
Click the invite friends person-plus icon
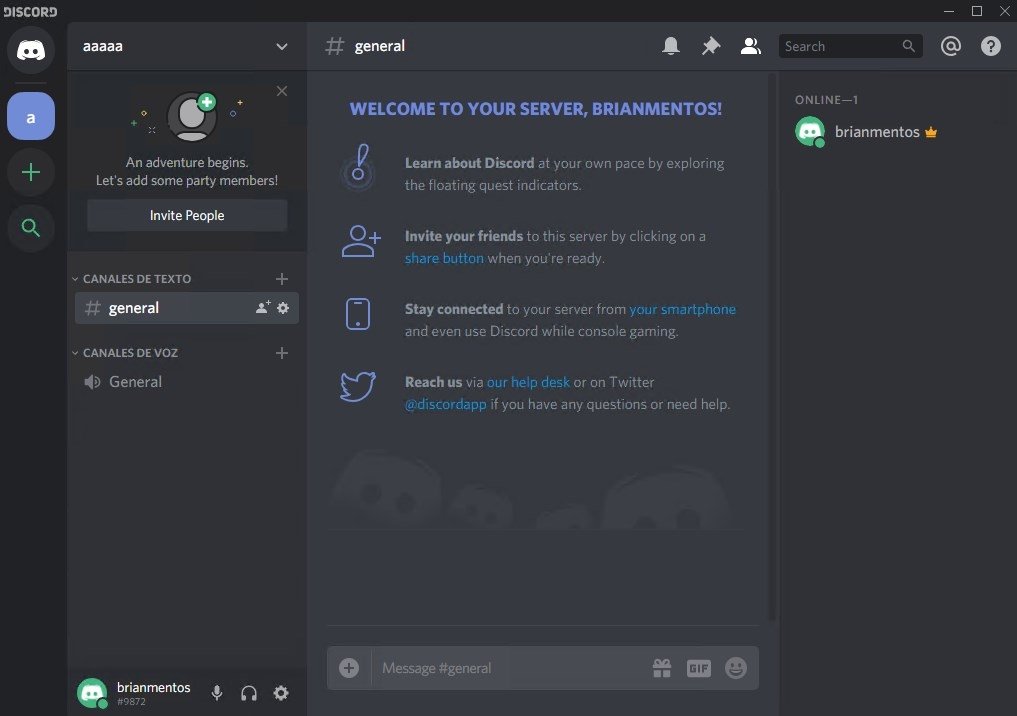click(361, 241)
